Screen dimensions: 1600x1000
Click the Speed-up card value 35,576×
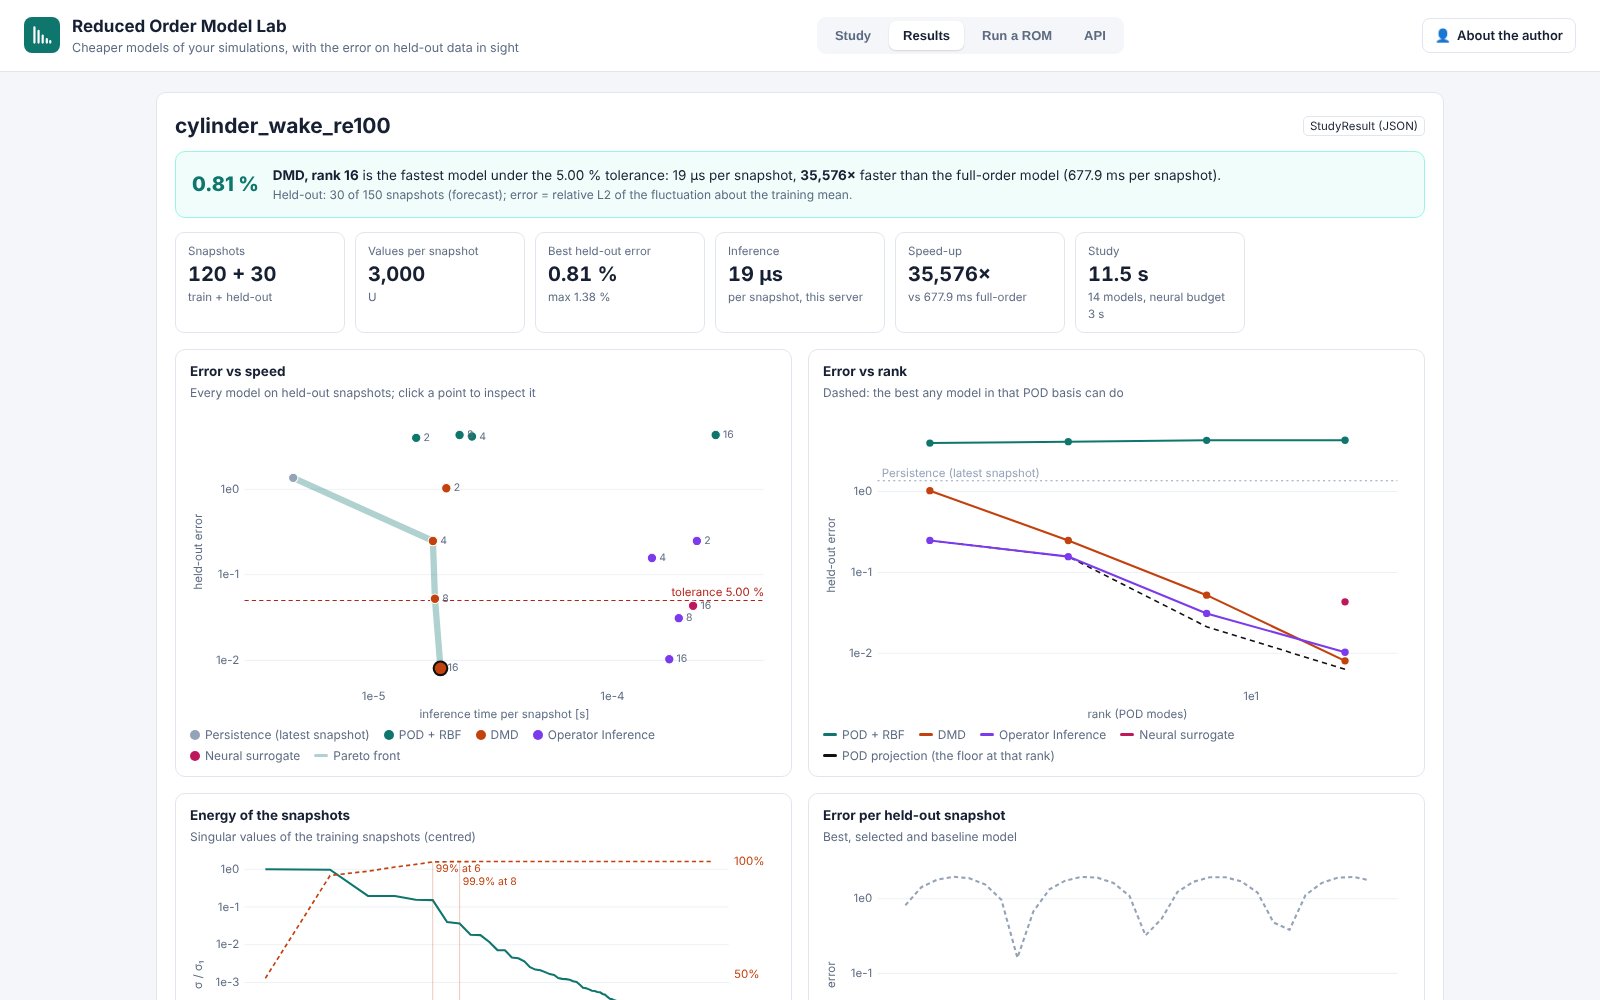click(949, 274)
